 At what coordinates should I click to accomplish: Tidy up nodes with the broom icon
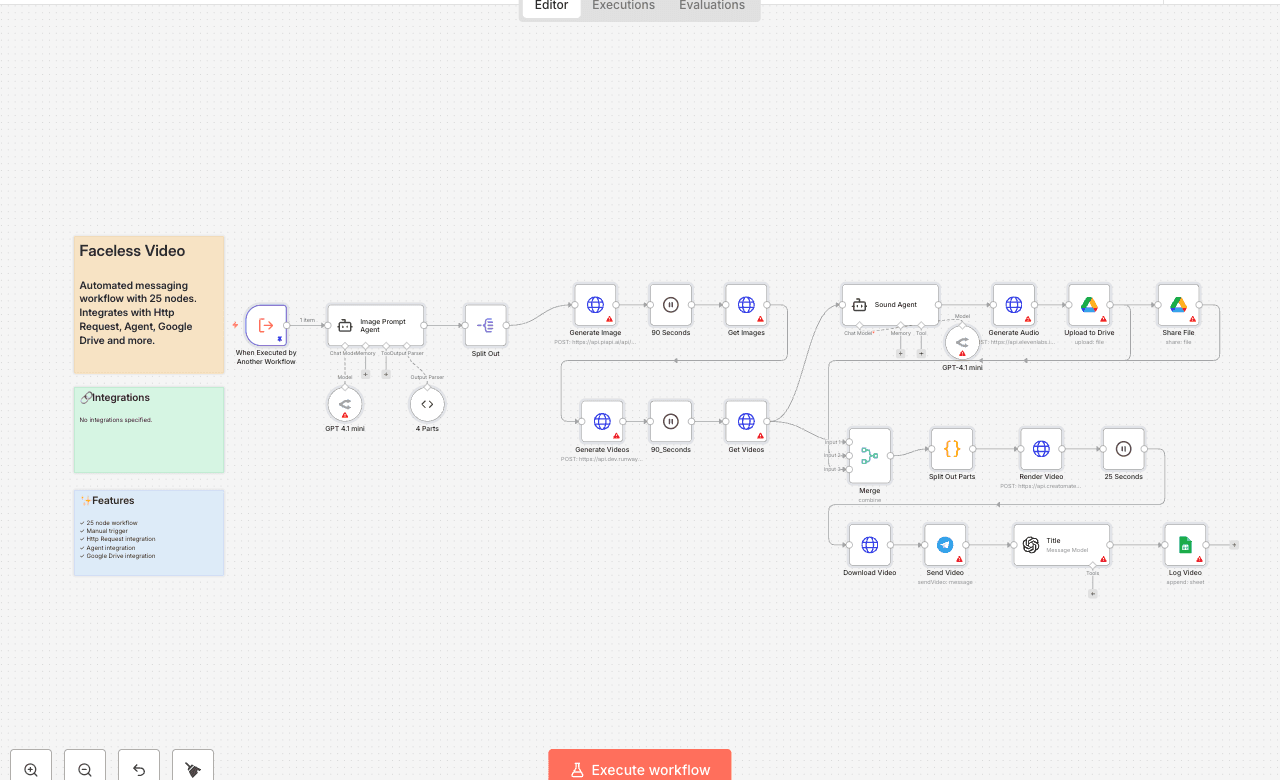pos(193,769)
